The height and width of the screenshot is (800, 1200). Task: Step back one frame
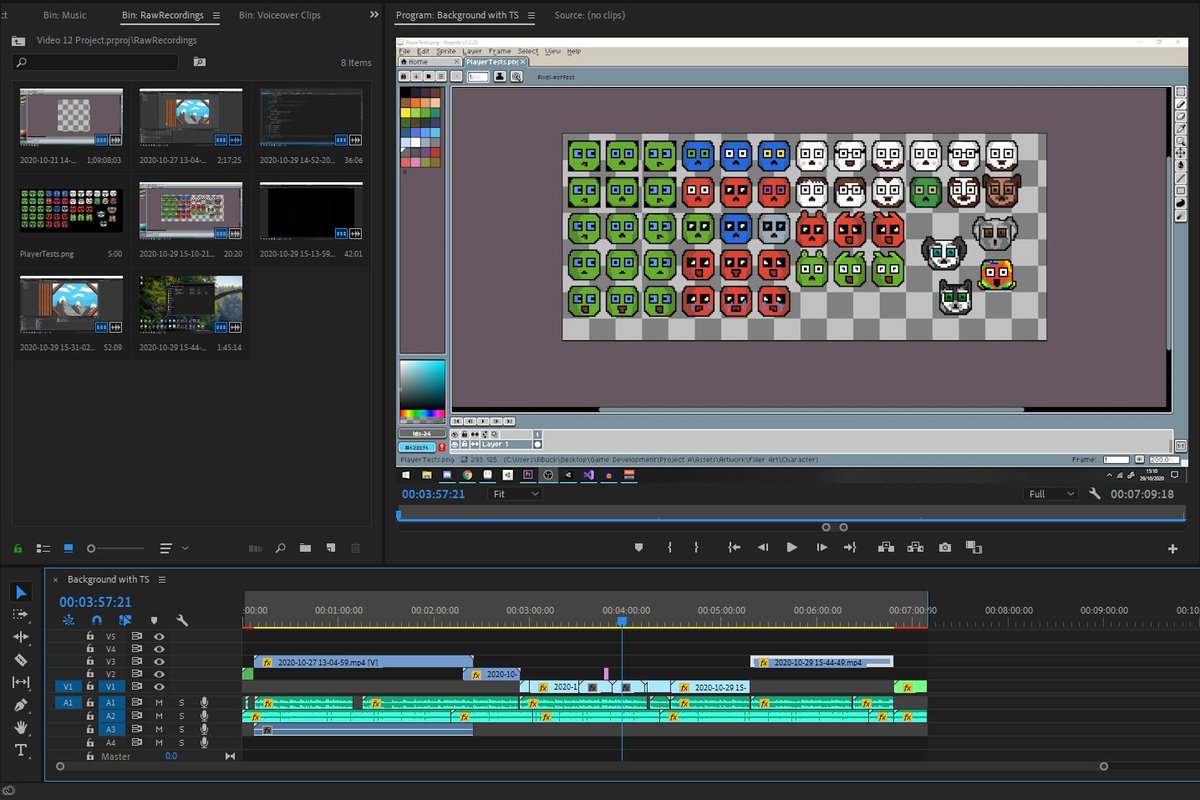(x=763, y=547)
